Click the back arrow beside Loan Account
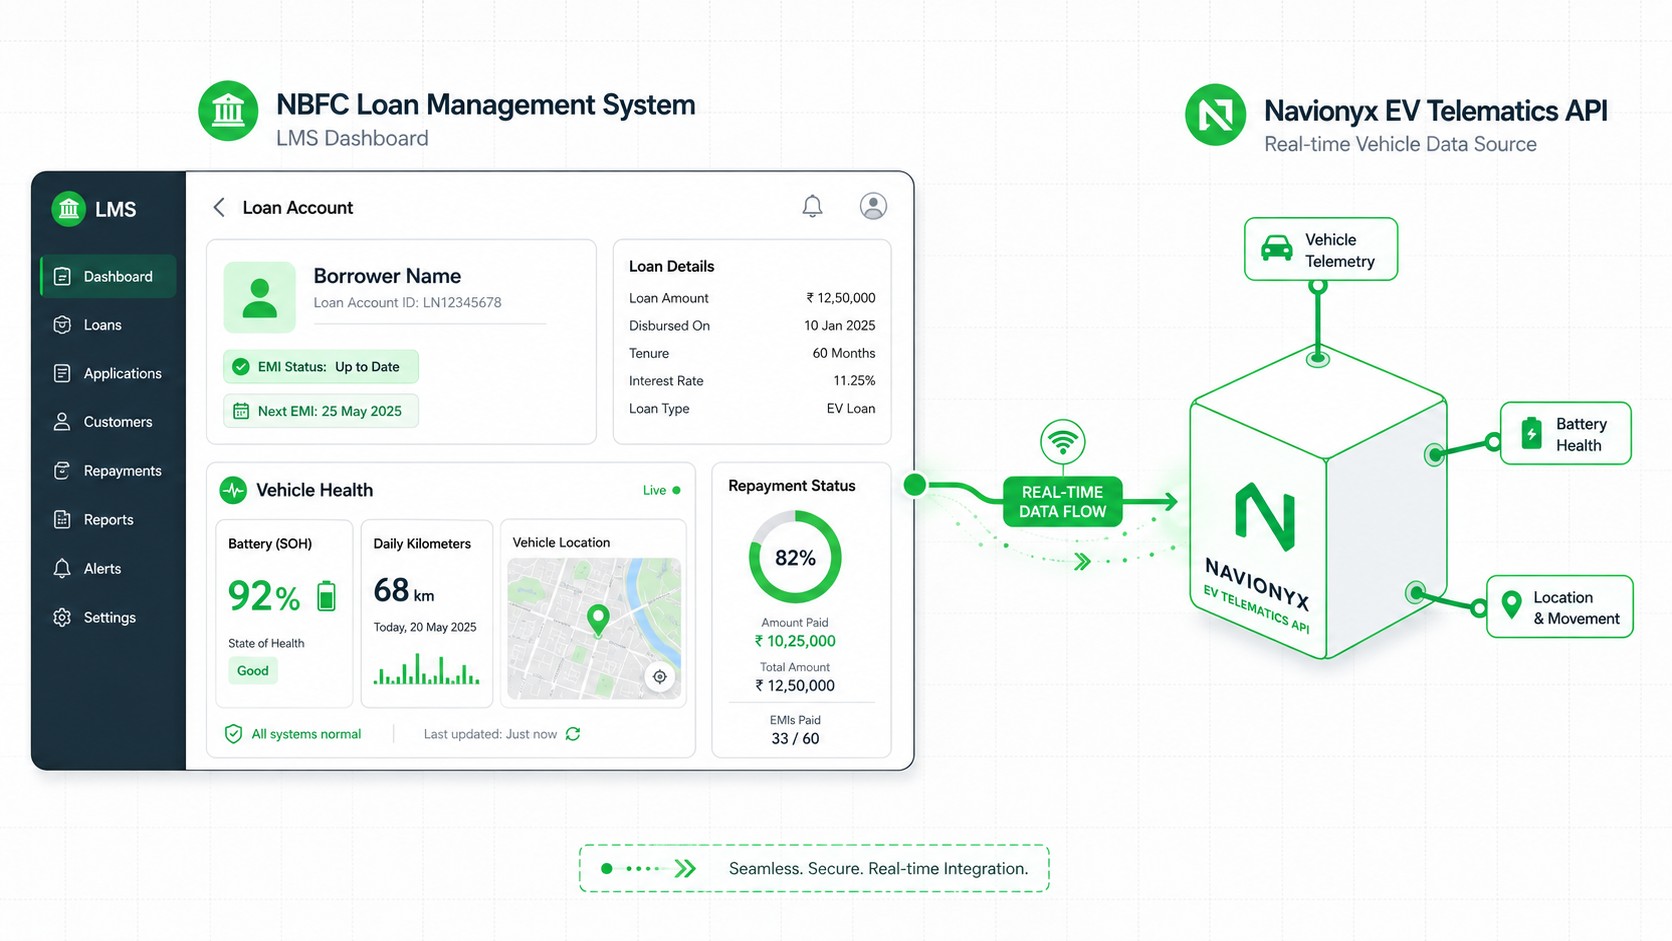The width and height of the screenshot is (1672, 941). pos(219,207)
